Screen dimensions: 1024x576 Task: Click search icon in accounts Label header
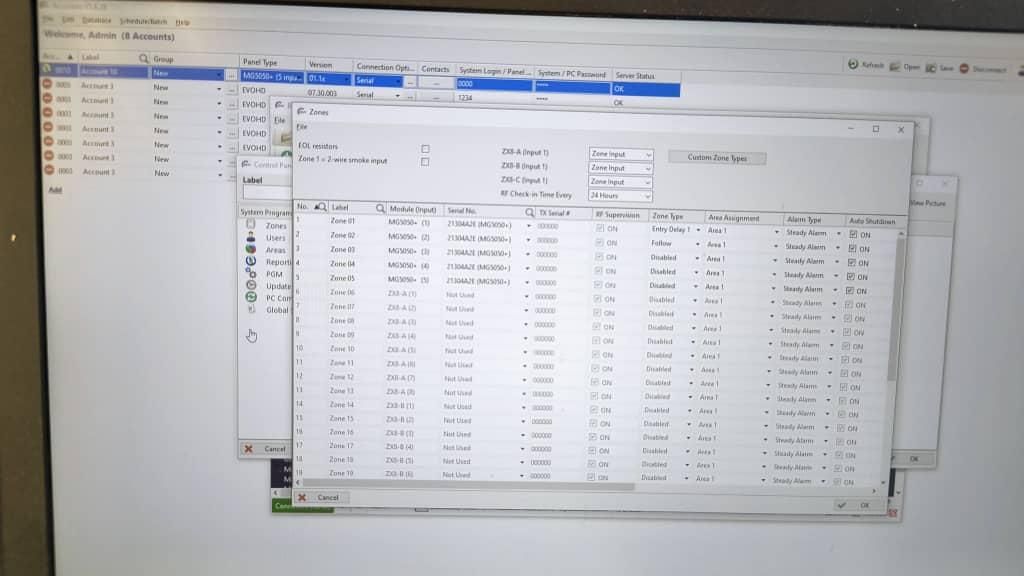tap(144, 59)
